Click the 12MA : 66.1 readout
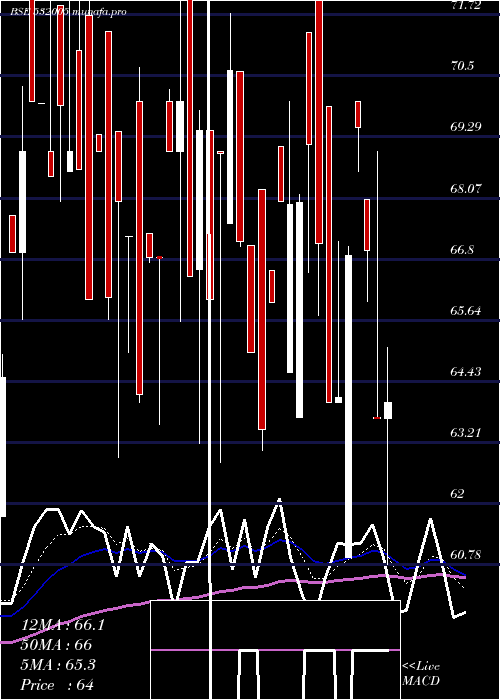The image size is (500, 700). [x=62, y=625]
